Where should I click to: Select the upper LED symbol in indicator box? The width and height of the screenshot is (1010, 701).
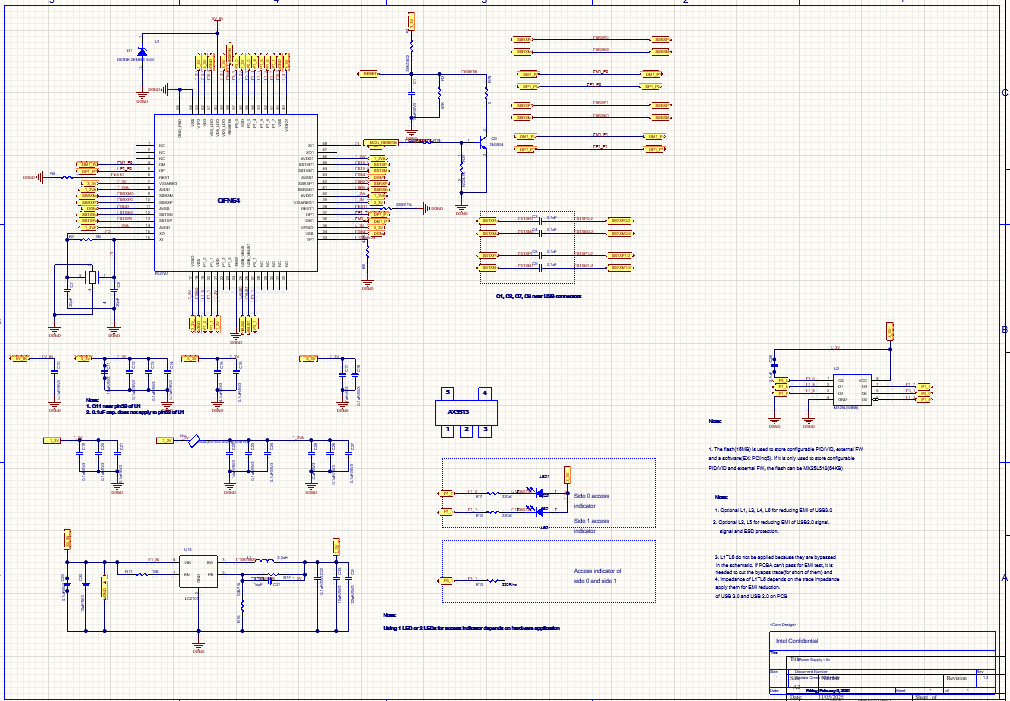(540, 494)
